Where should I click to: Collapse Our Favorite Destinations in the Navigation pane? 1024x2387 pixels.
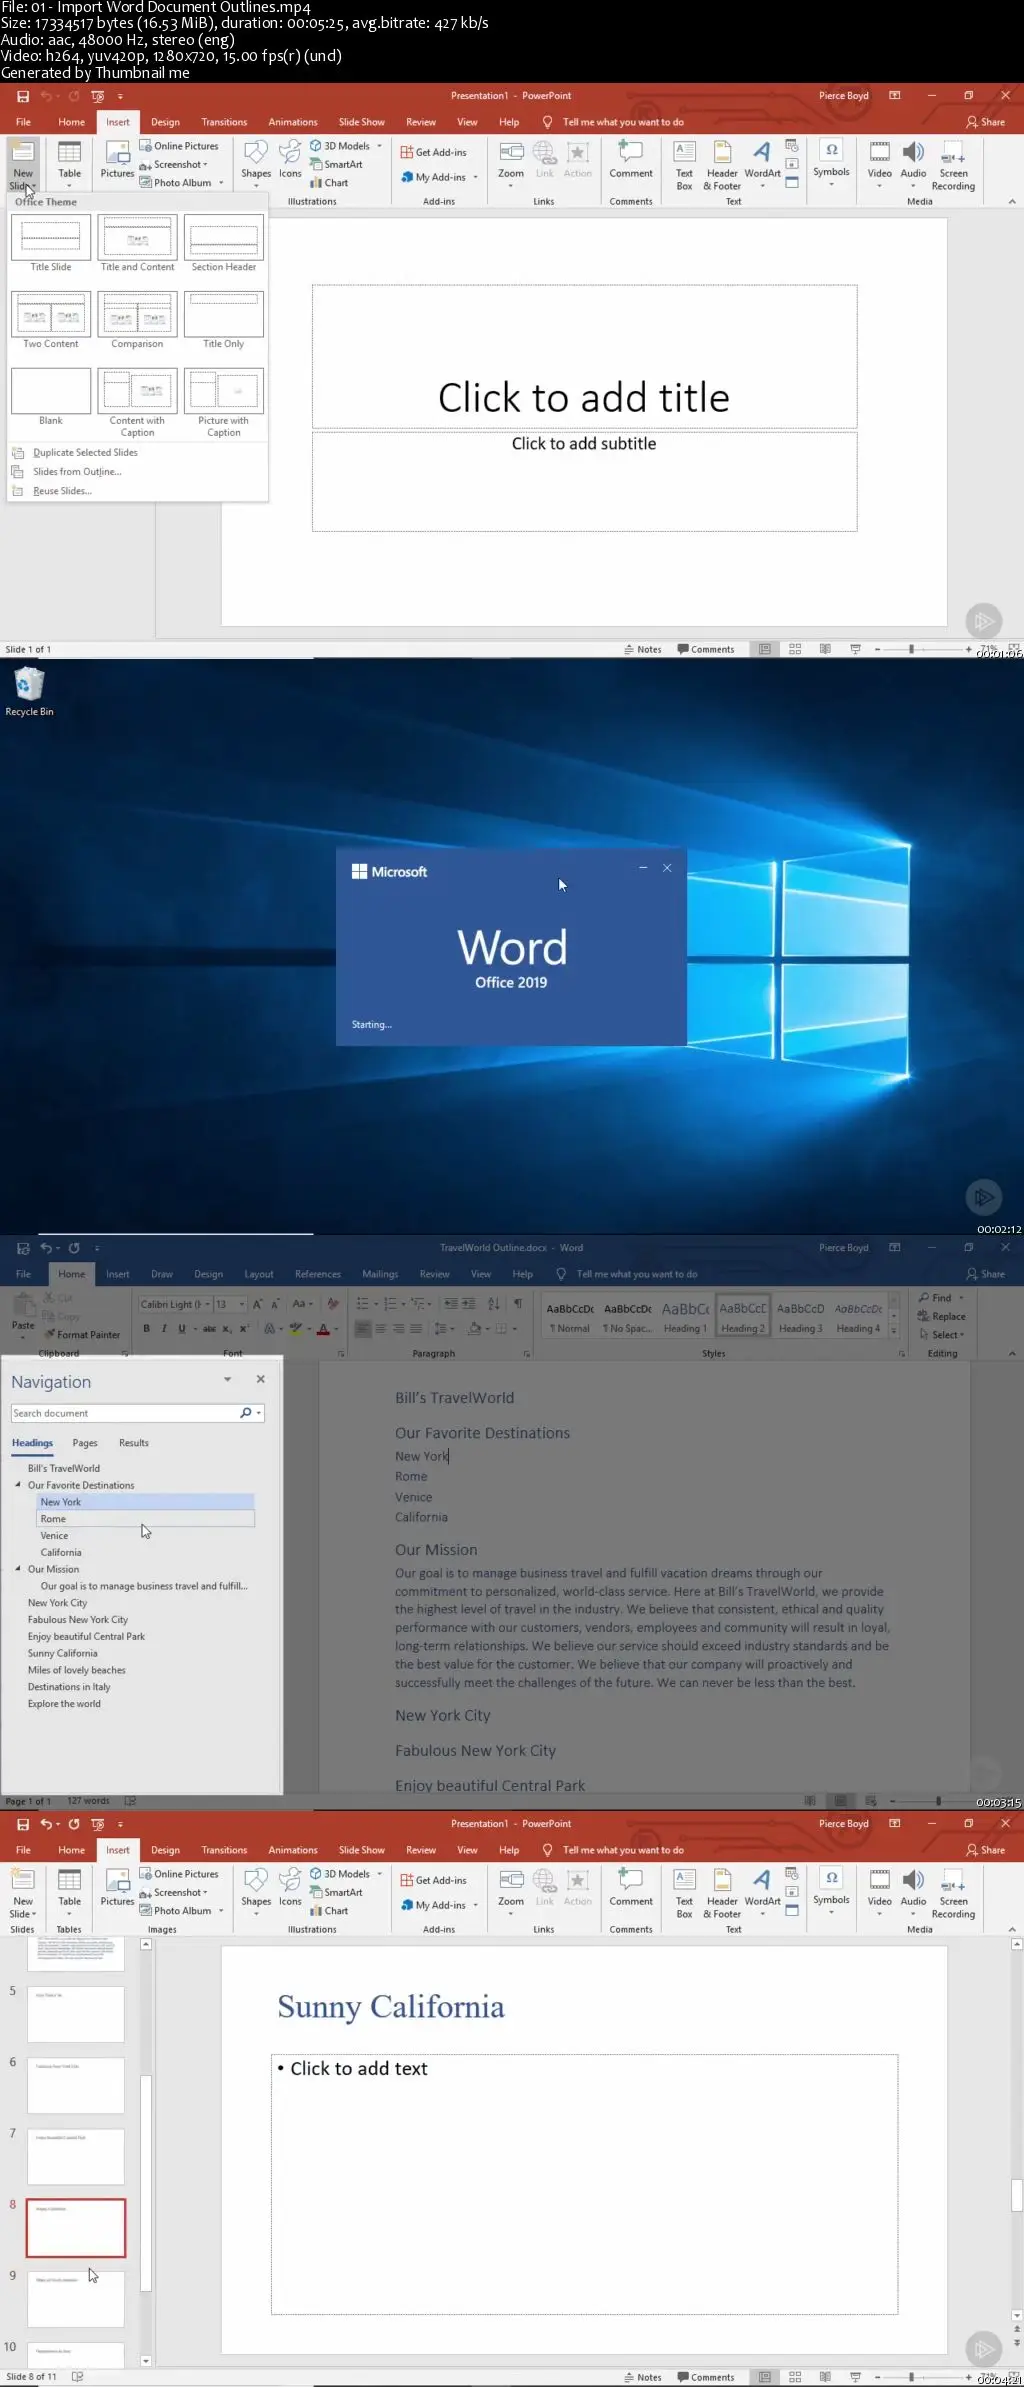pos(18,1485)
